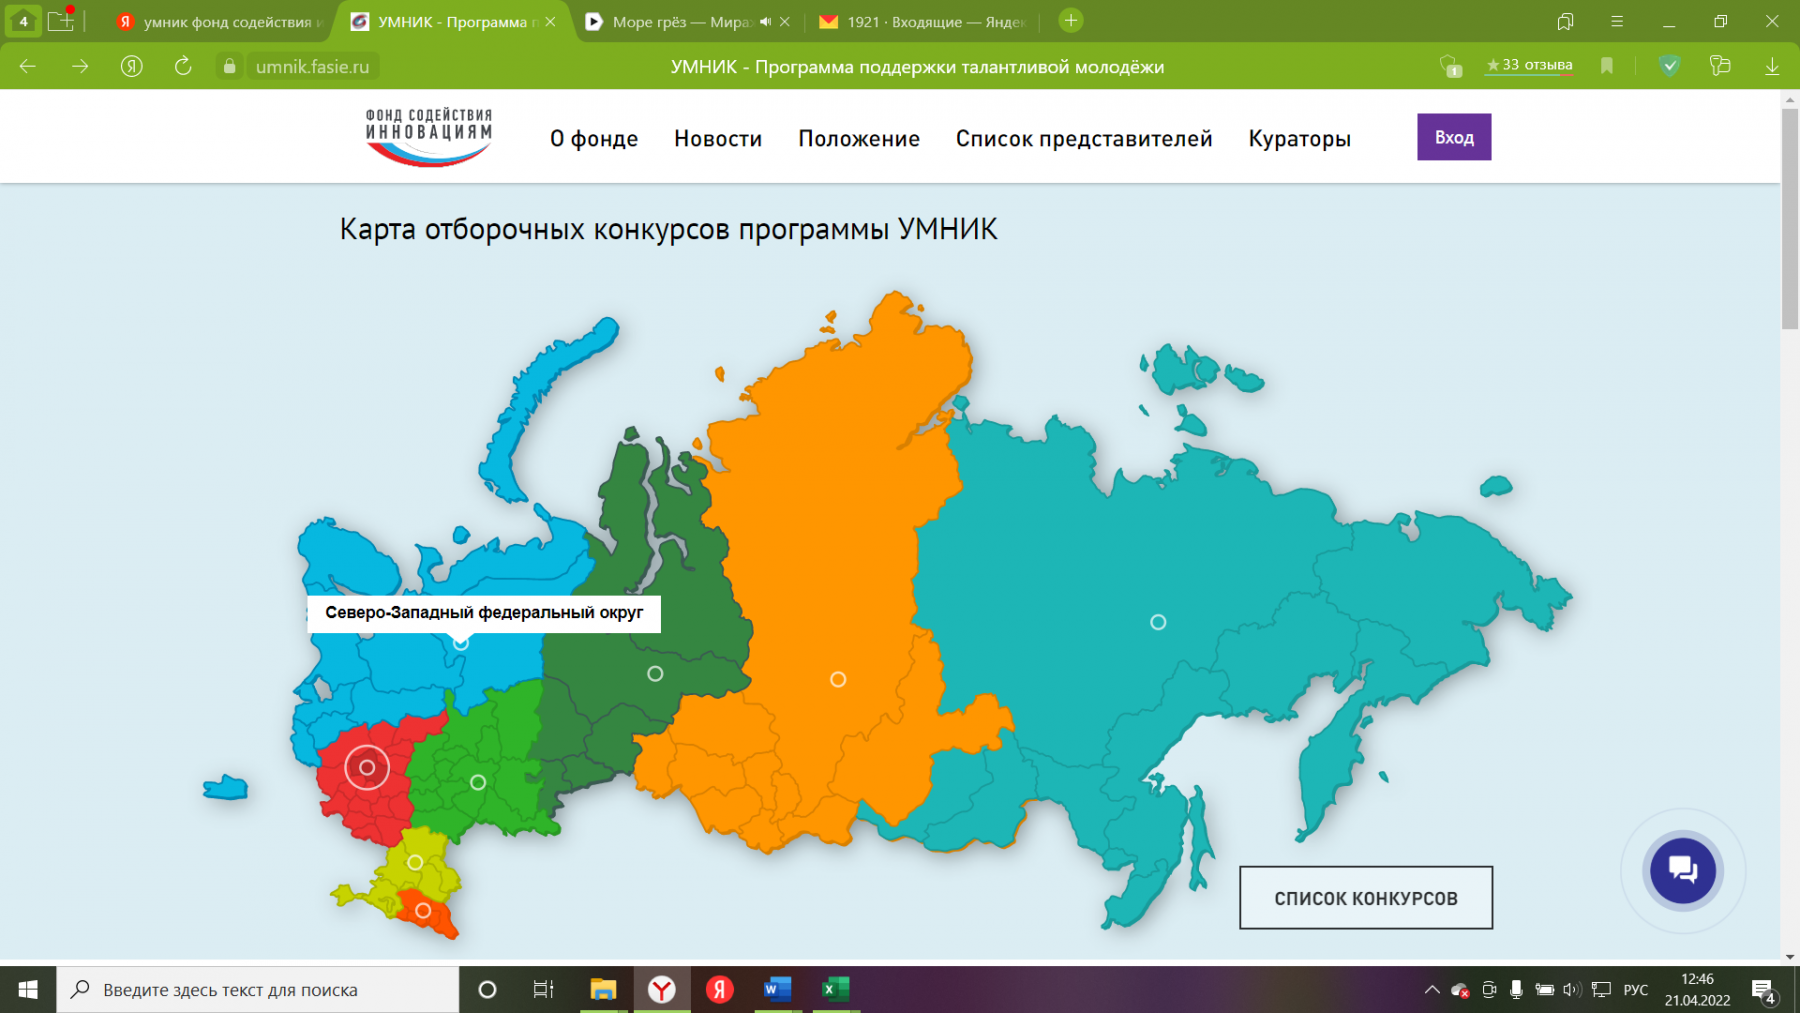Show hidden system tray icons
Screen dimensions: 1800x1013
point(1432,989)
